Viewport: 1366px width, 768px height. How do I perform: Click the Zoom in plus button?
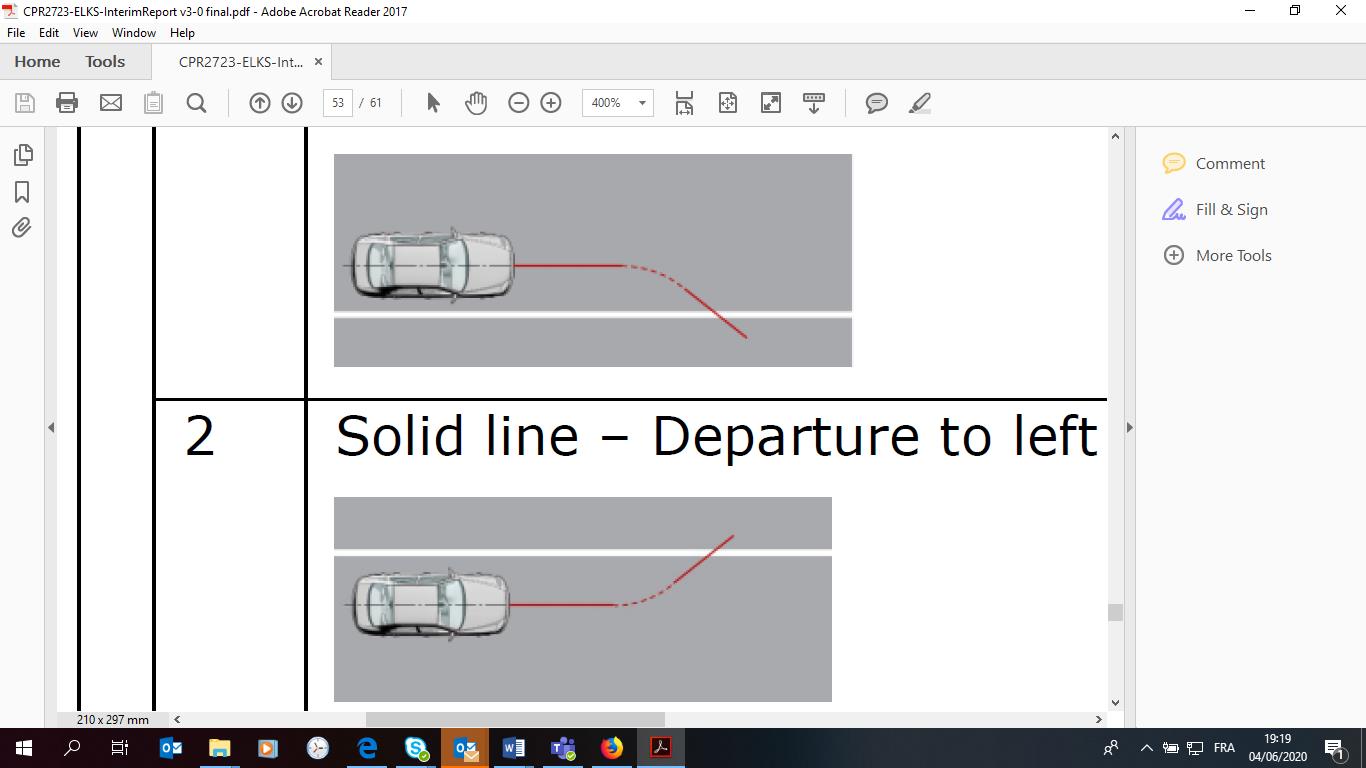pos(551,103)
